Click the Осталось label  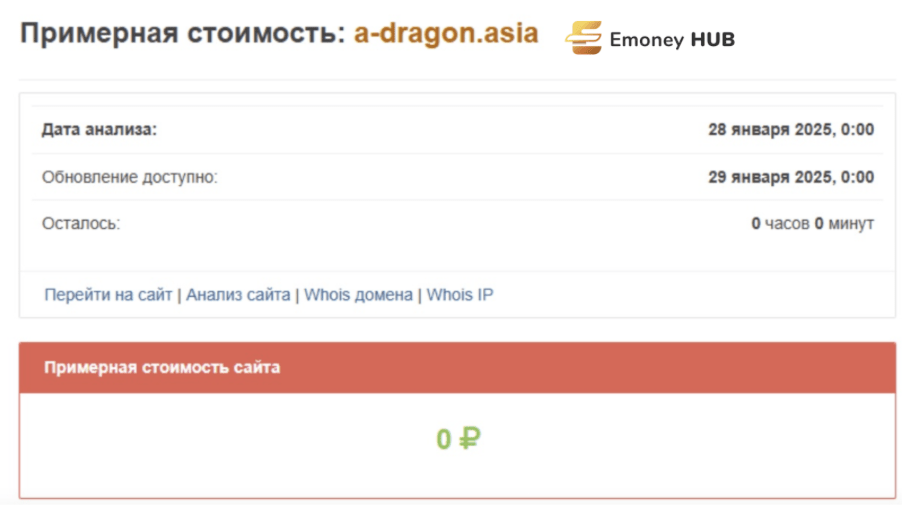tap(81, 223)
